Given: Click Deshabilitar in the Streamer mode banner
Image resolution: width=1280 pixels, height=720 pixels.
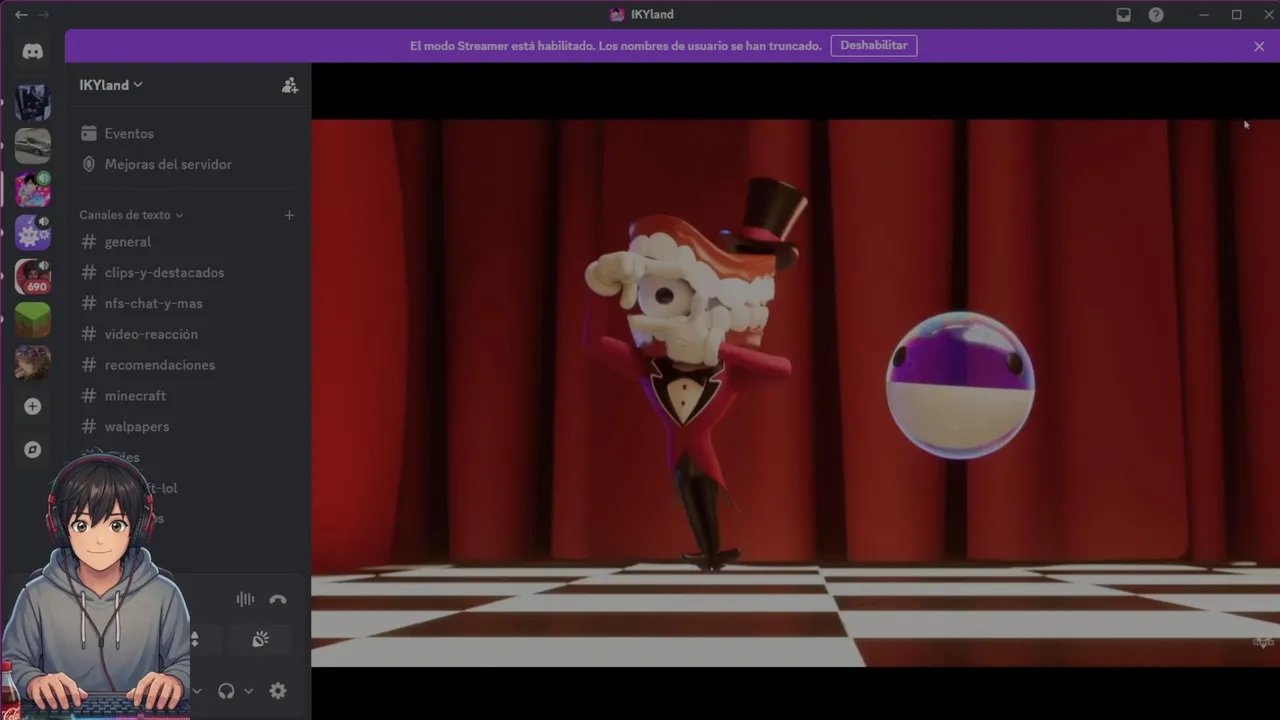Looking at the screenshot, I should [874, 46].
